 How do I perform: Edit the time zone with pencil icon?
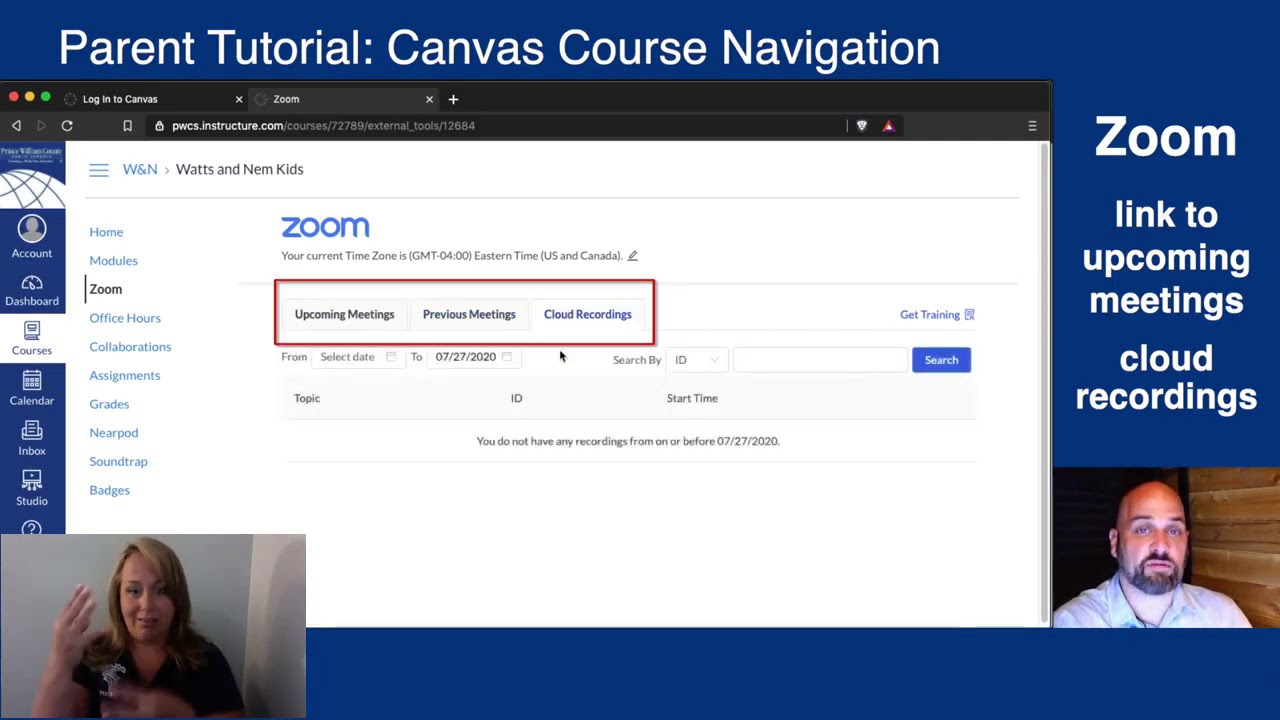pos(633,256)
